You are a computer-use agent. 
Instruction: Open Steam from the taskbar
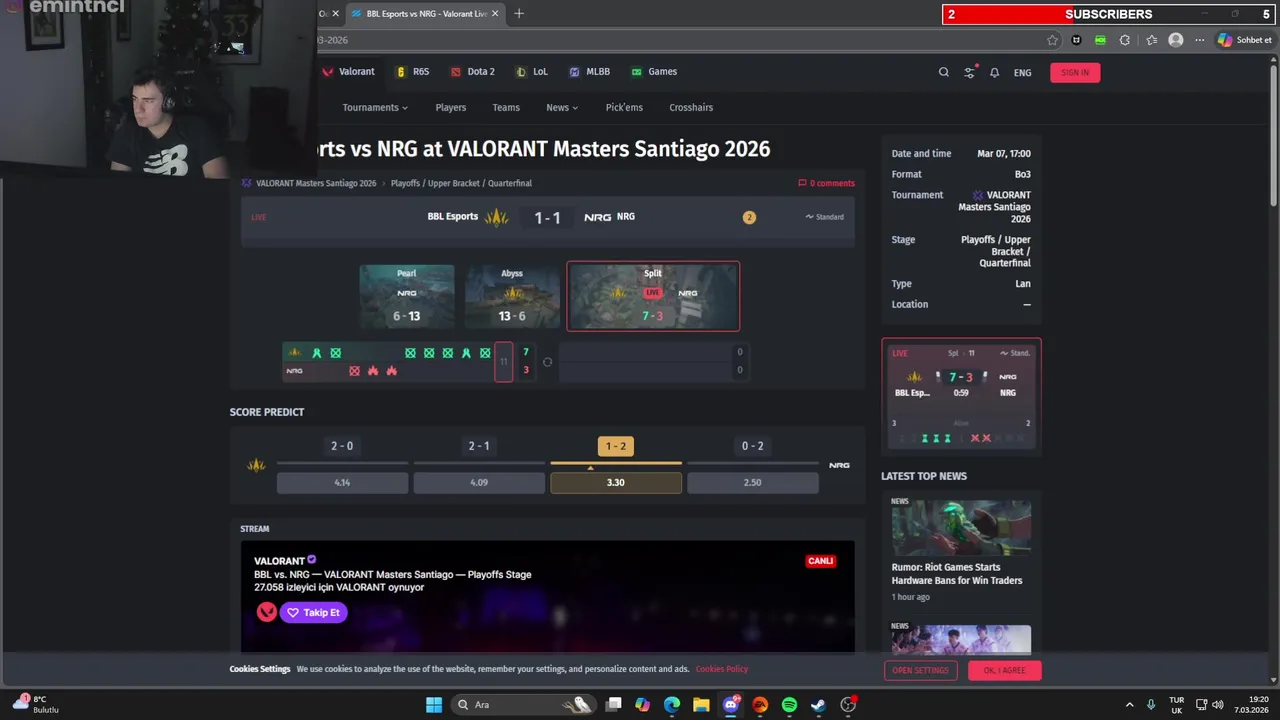coord(818,705)
